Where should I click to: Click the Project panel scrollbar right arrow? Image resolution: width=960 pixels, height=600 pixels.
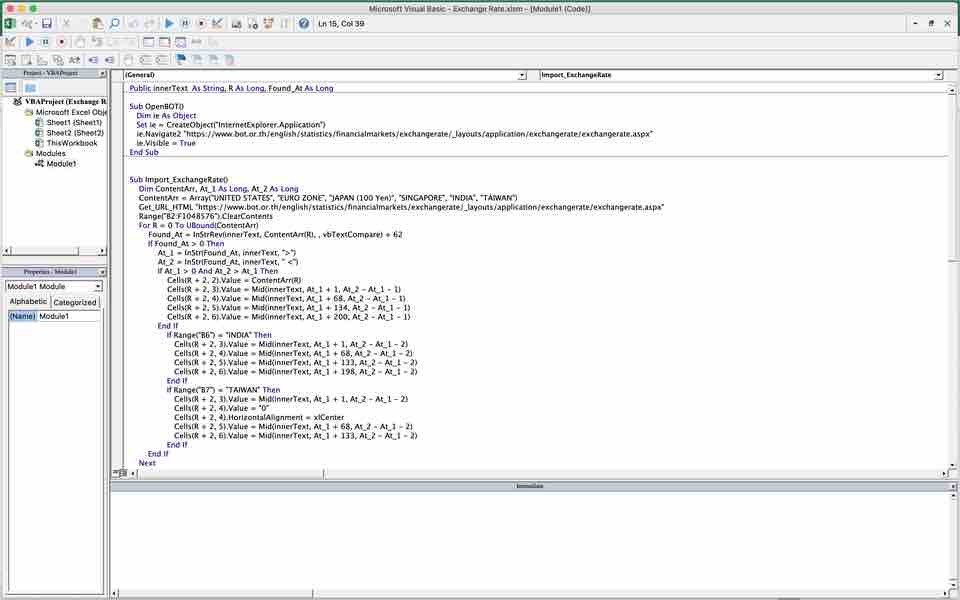pyautogui.click(x=102, y=251)
